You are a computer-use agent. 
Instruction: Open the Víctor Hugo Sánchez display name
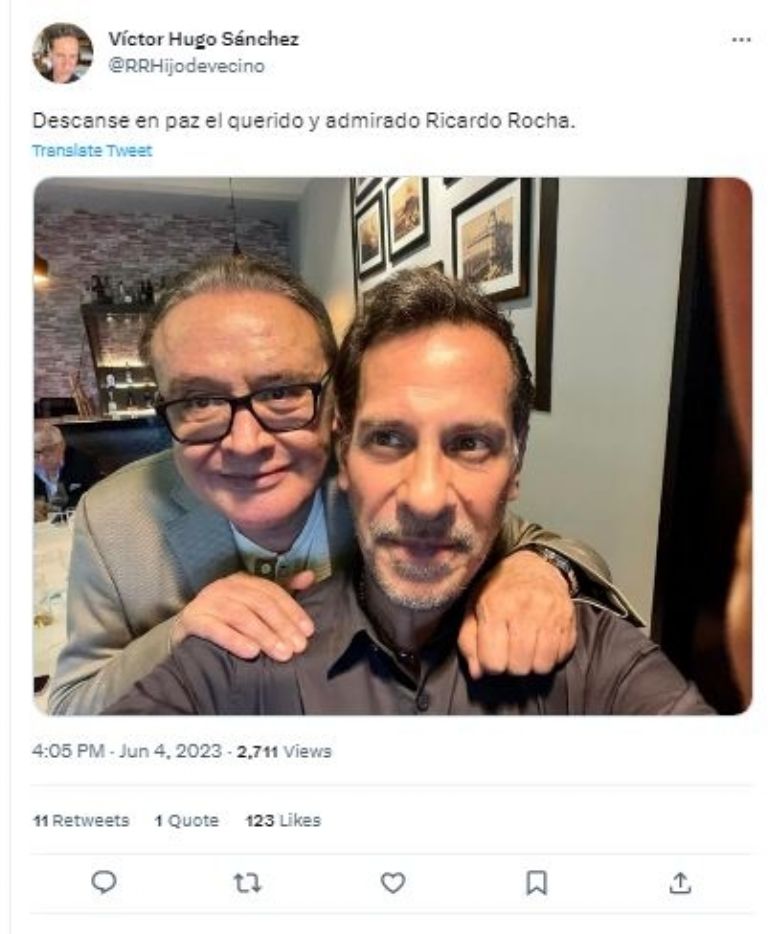(x=203, y=39)
